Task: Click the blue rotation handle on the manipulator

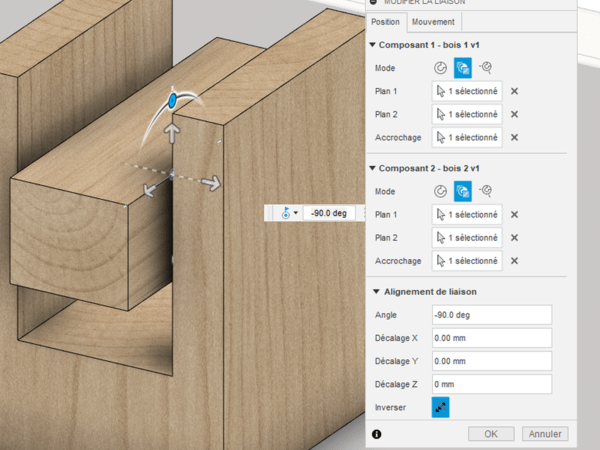Action: pos(173,101)
